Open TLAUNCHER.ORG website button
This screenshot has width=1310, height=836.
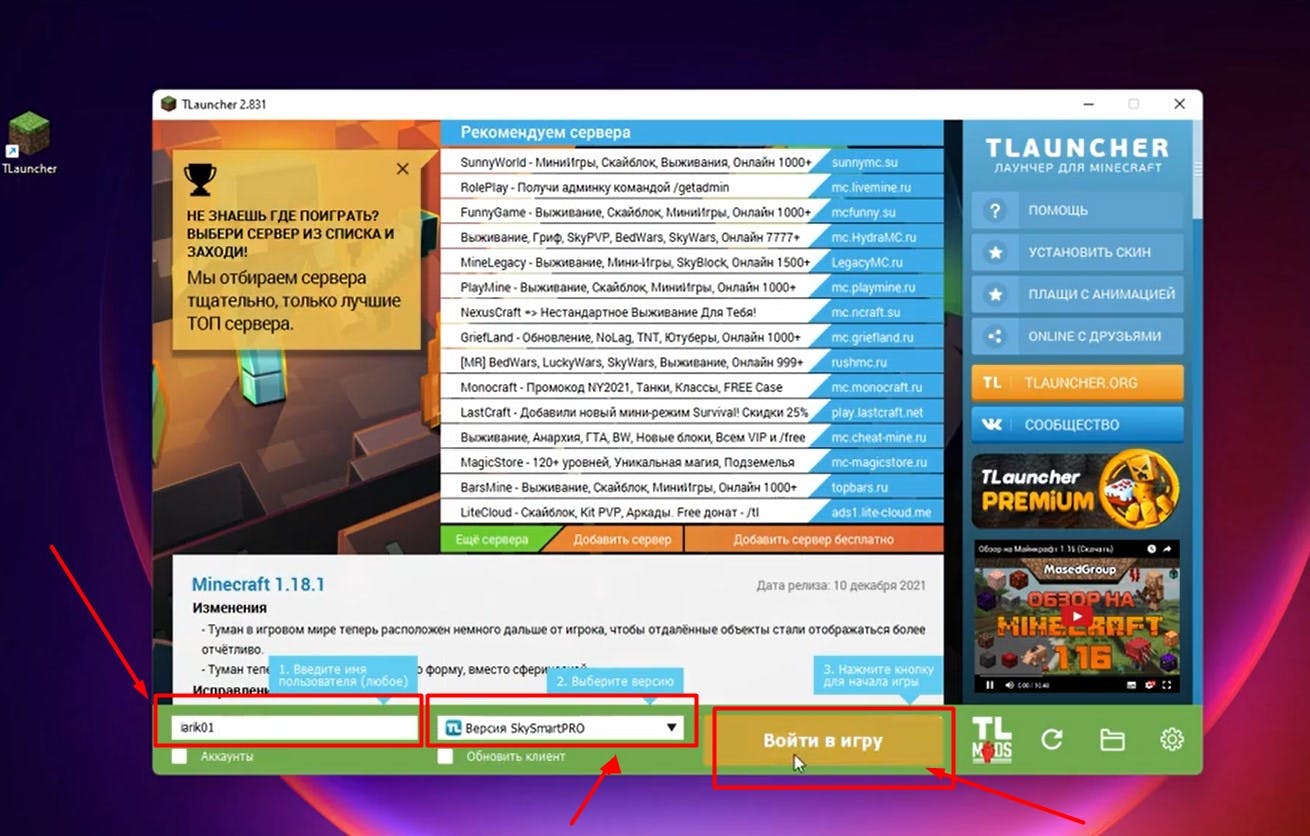tap(1077, 383)
